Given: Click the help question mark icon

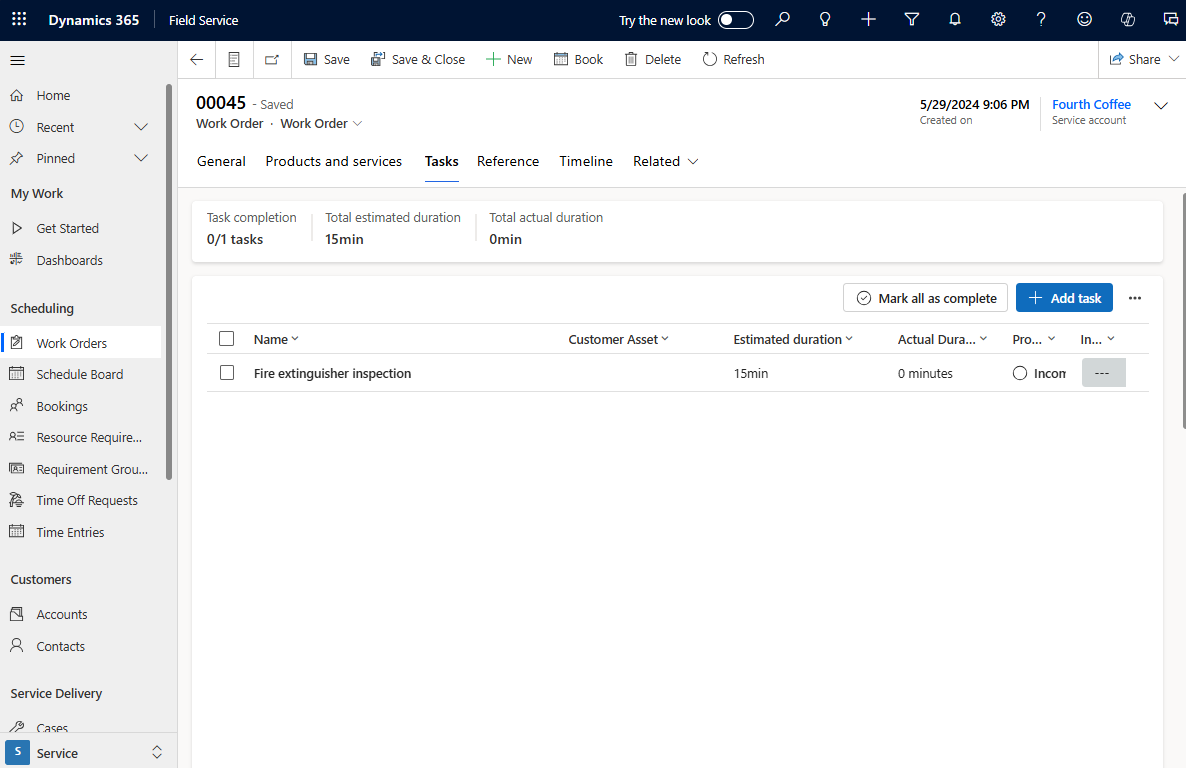Looking at the screenshot, I should coord(1042,20).
